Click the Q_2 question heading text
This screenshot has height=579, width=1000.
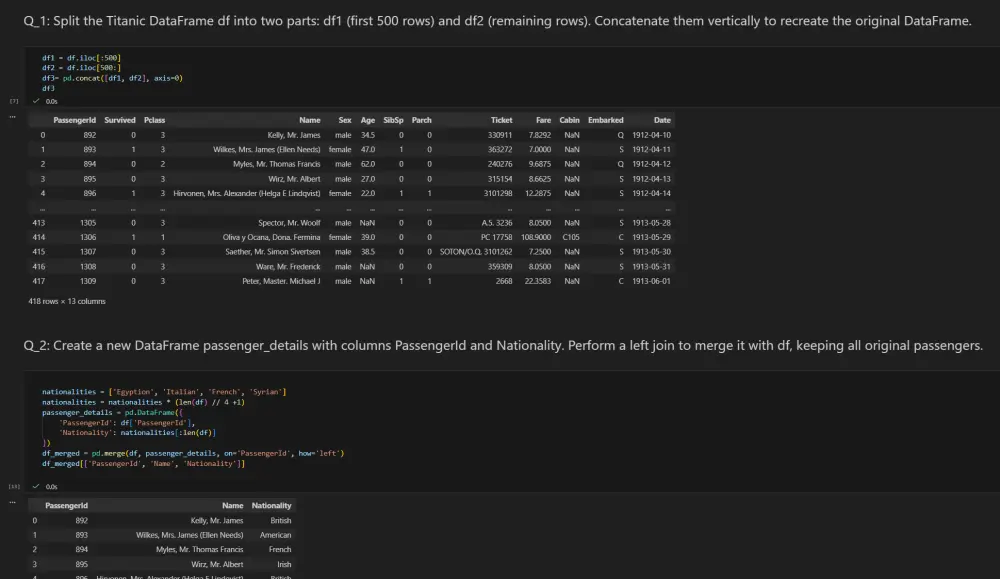pos(503,345)
